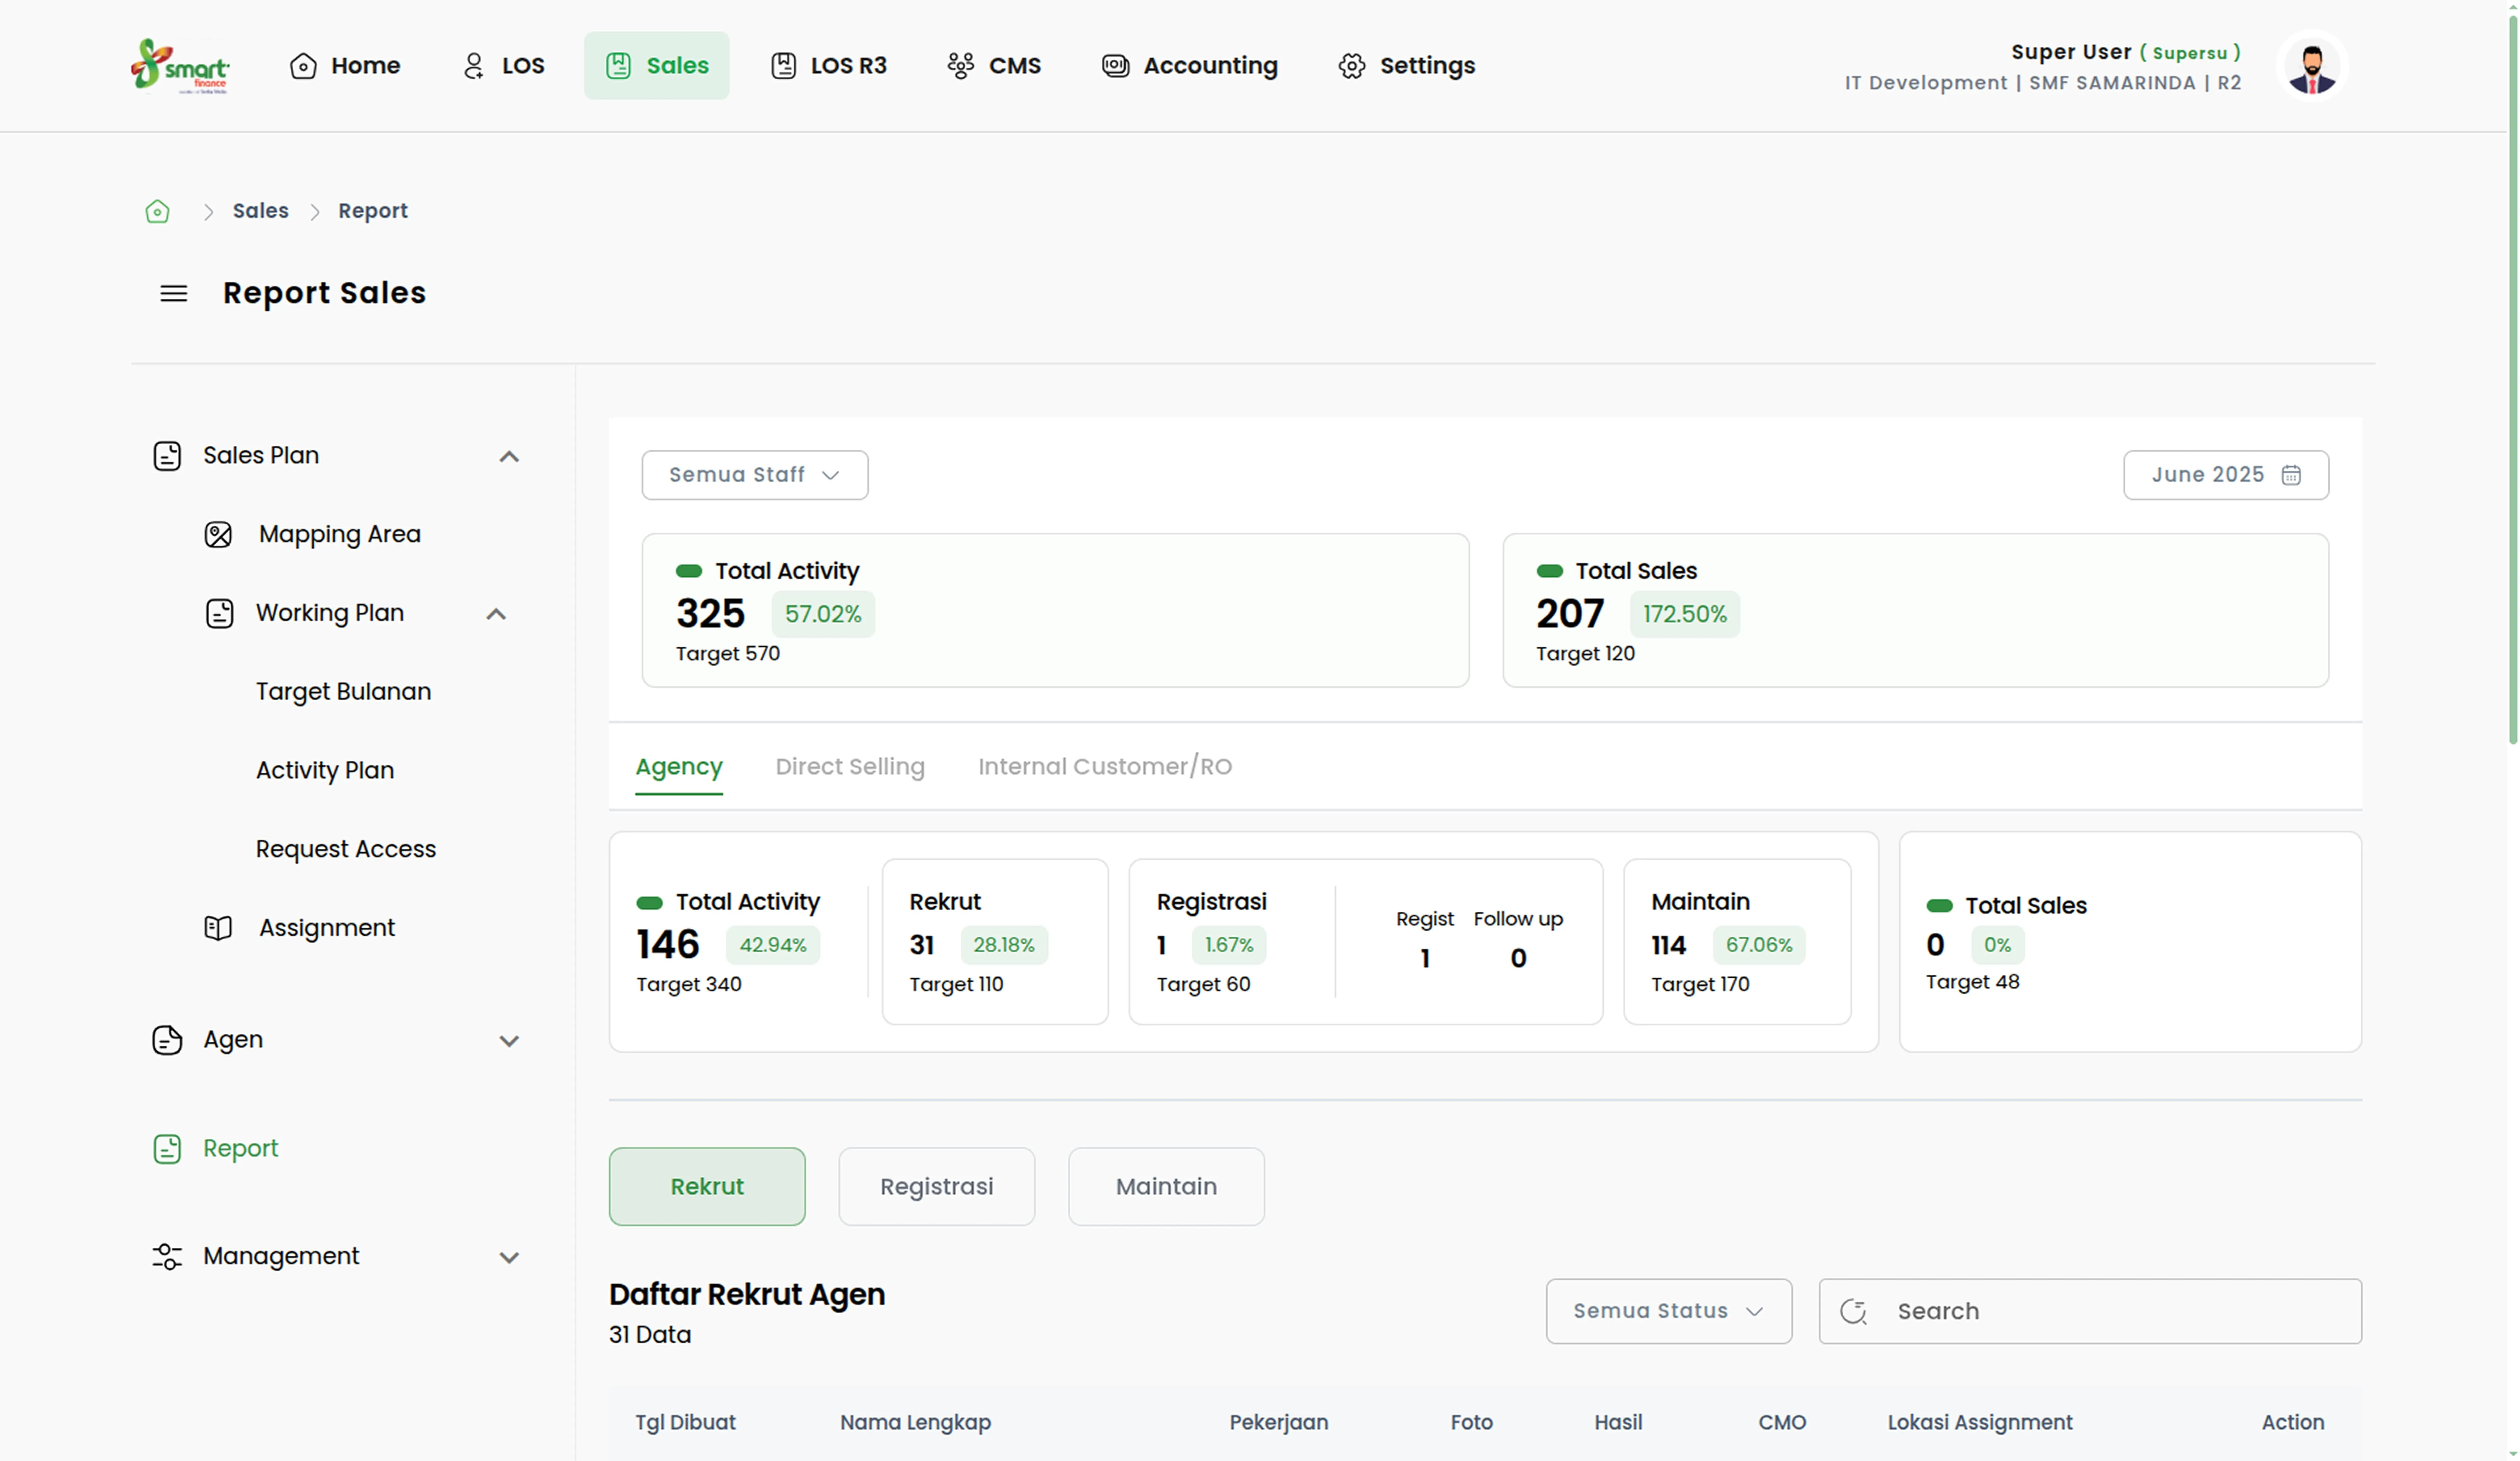
Task: Open the user profile avatar
Action: point(2312,67)
